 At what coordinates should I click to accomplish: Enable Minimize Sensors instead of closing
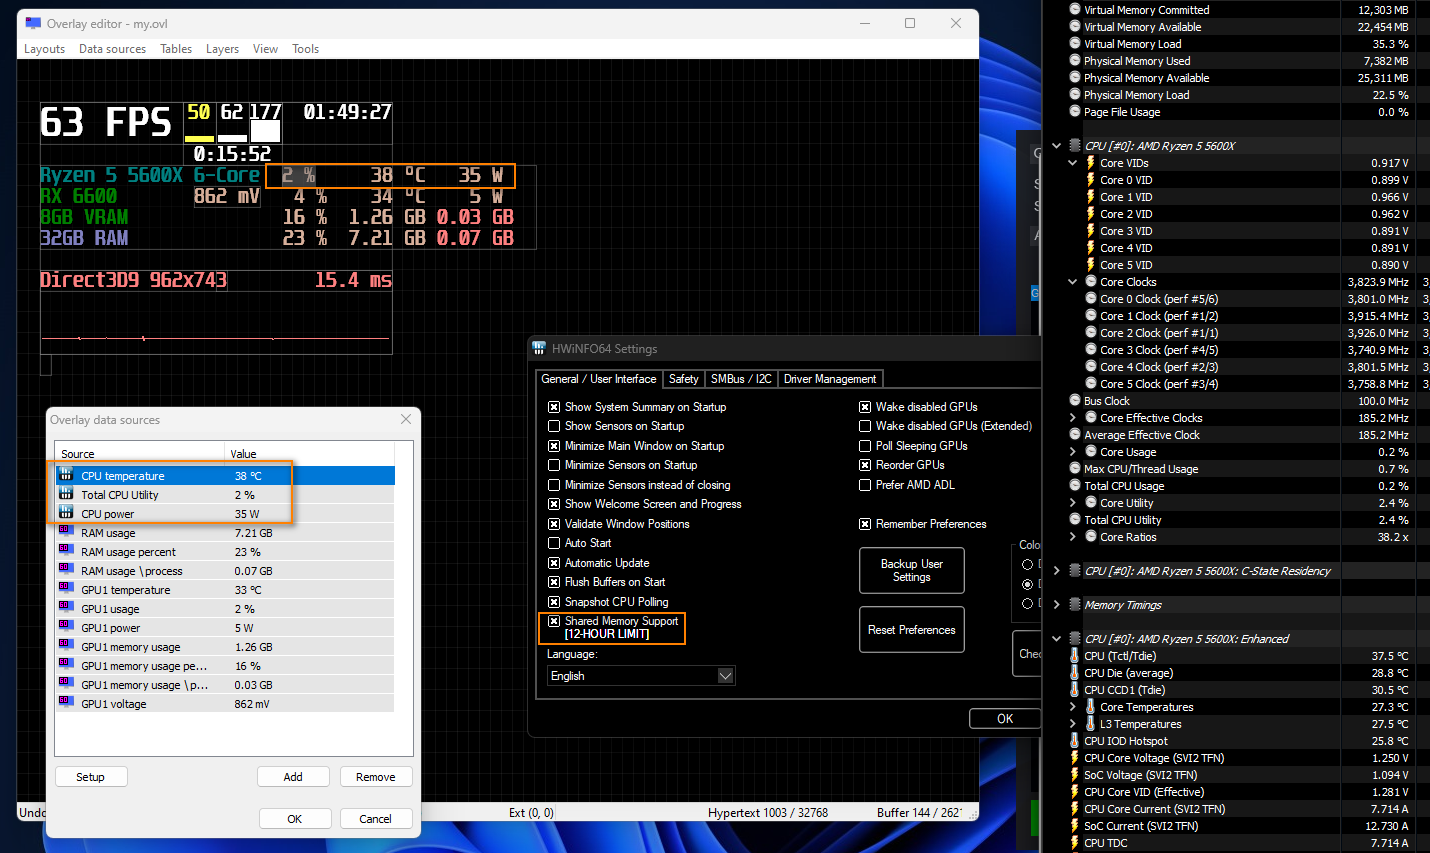coord(554,485)
